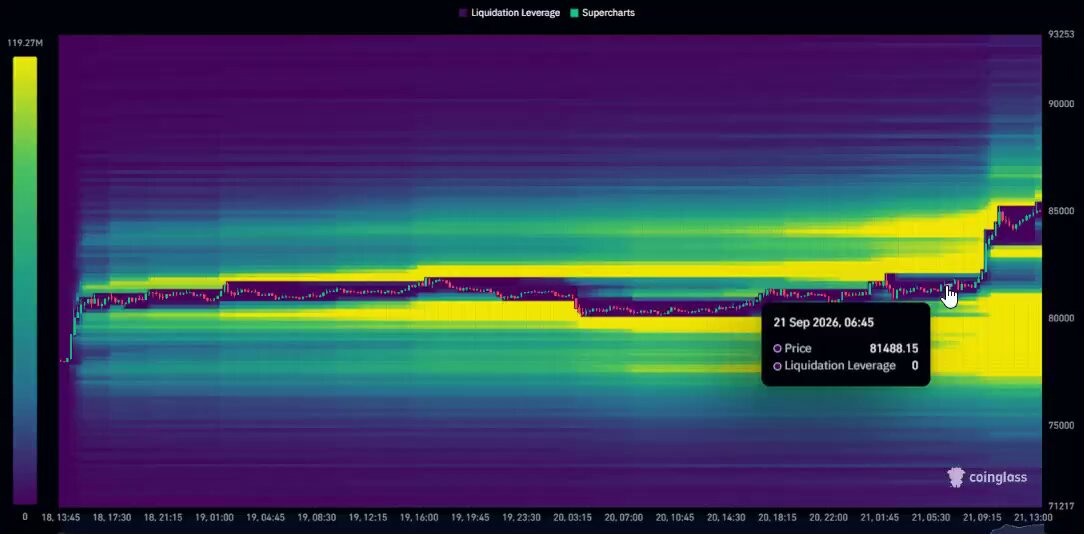This screenshot has width=1084, height=534.
Task: Click the purple Liquidation Leverage legend swatch
Action: (x=463, y=12)
